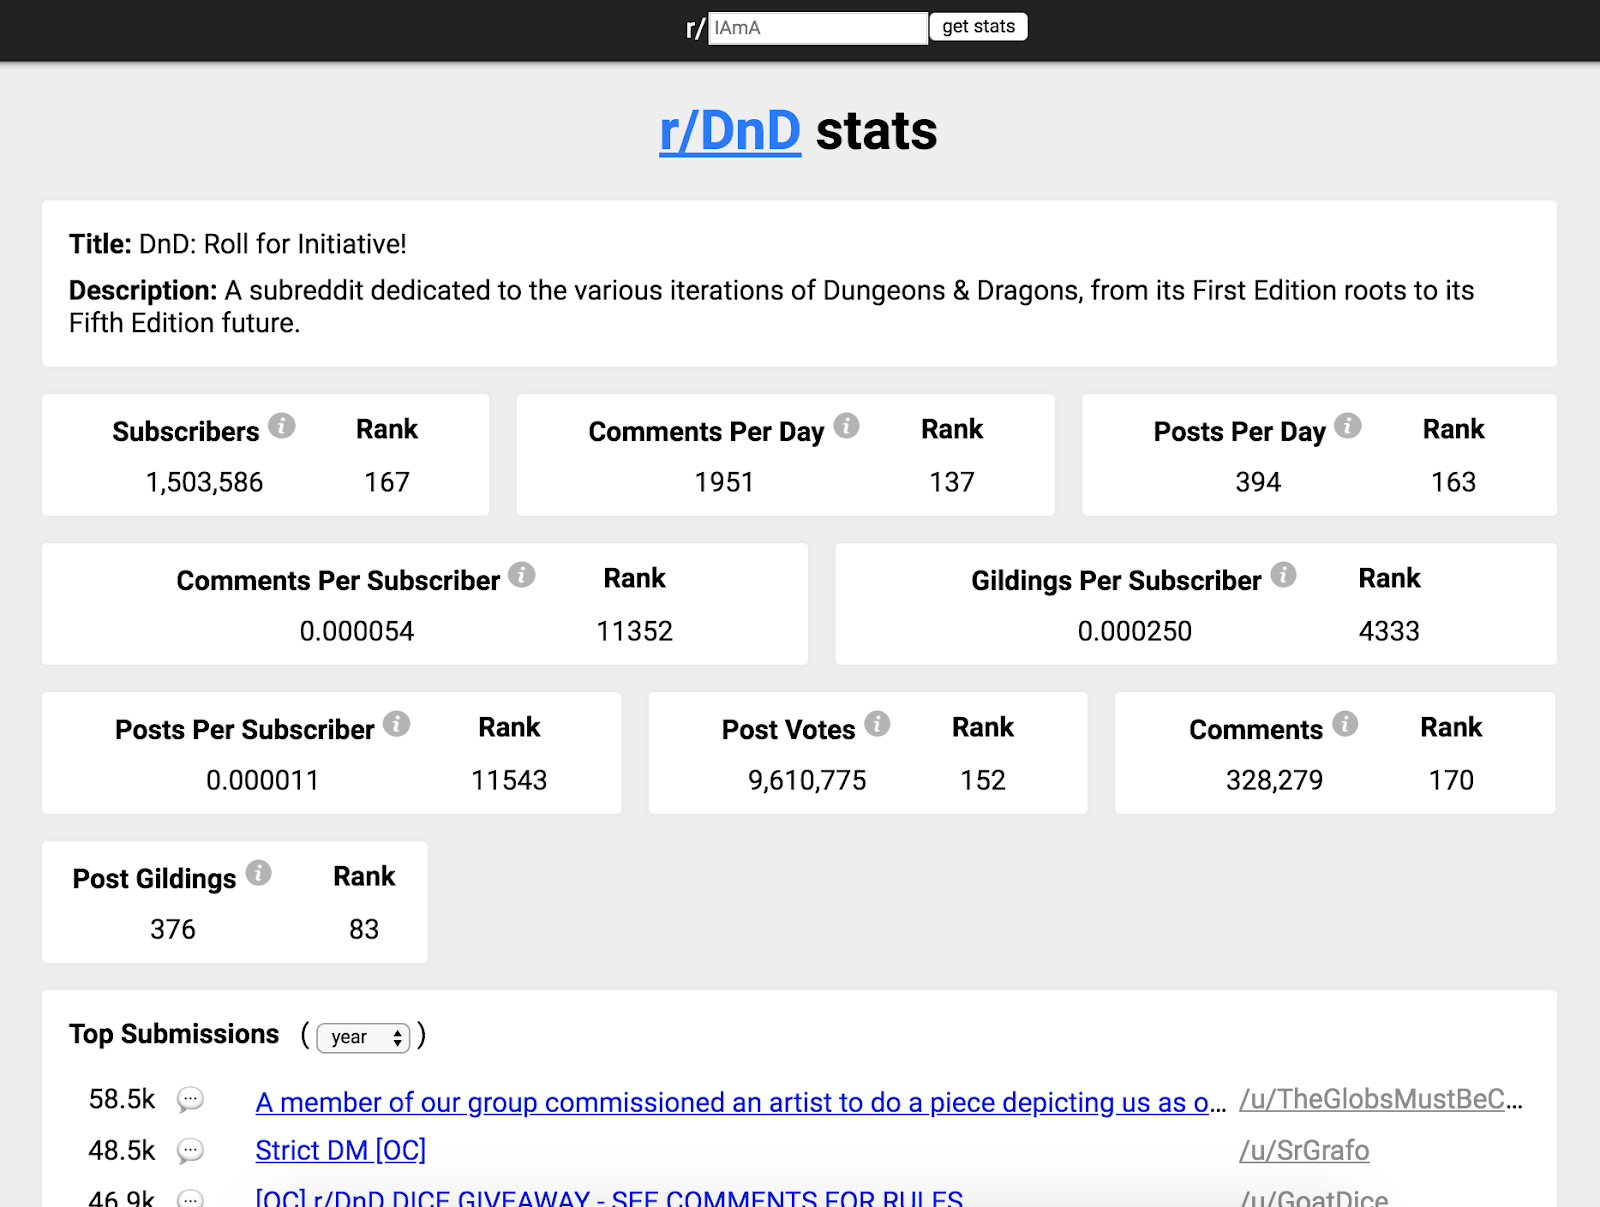Click the Subscribers info icon

(x=282, y=426)
